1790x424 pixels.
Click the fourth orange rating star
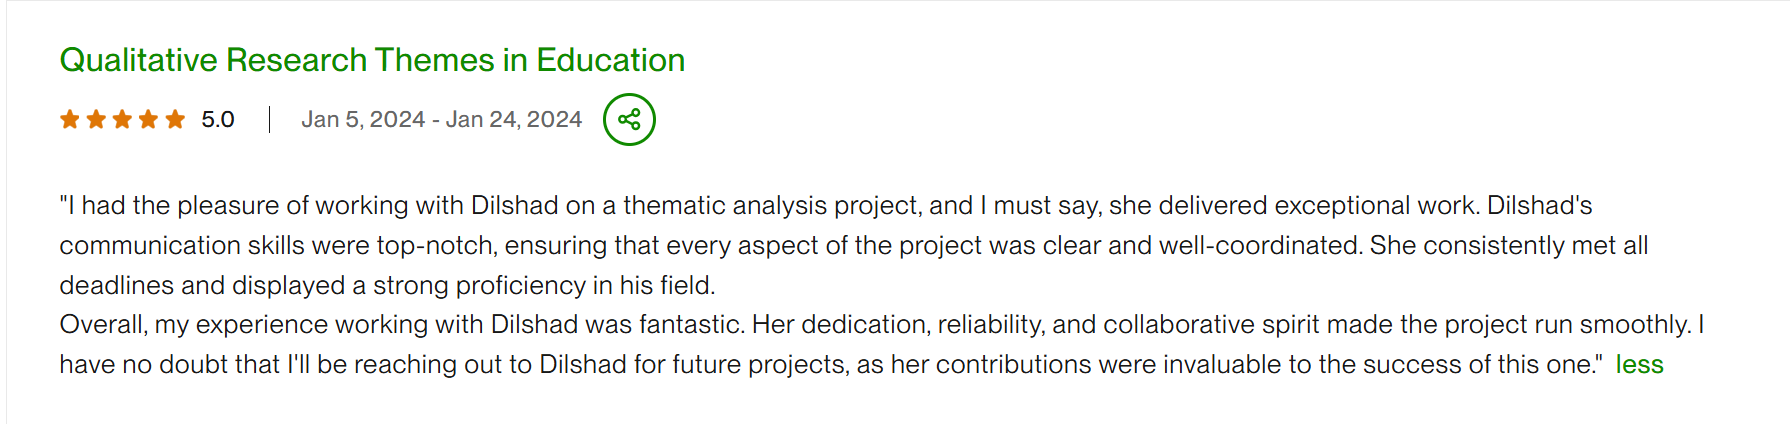148,120
